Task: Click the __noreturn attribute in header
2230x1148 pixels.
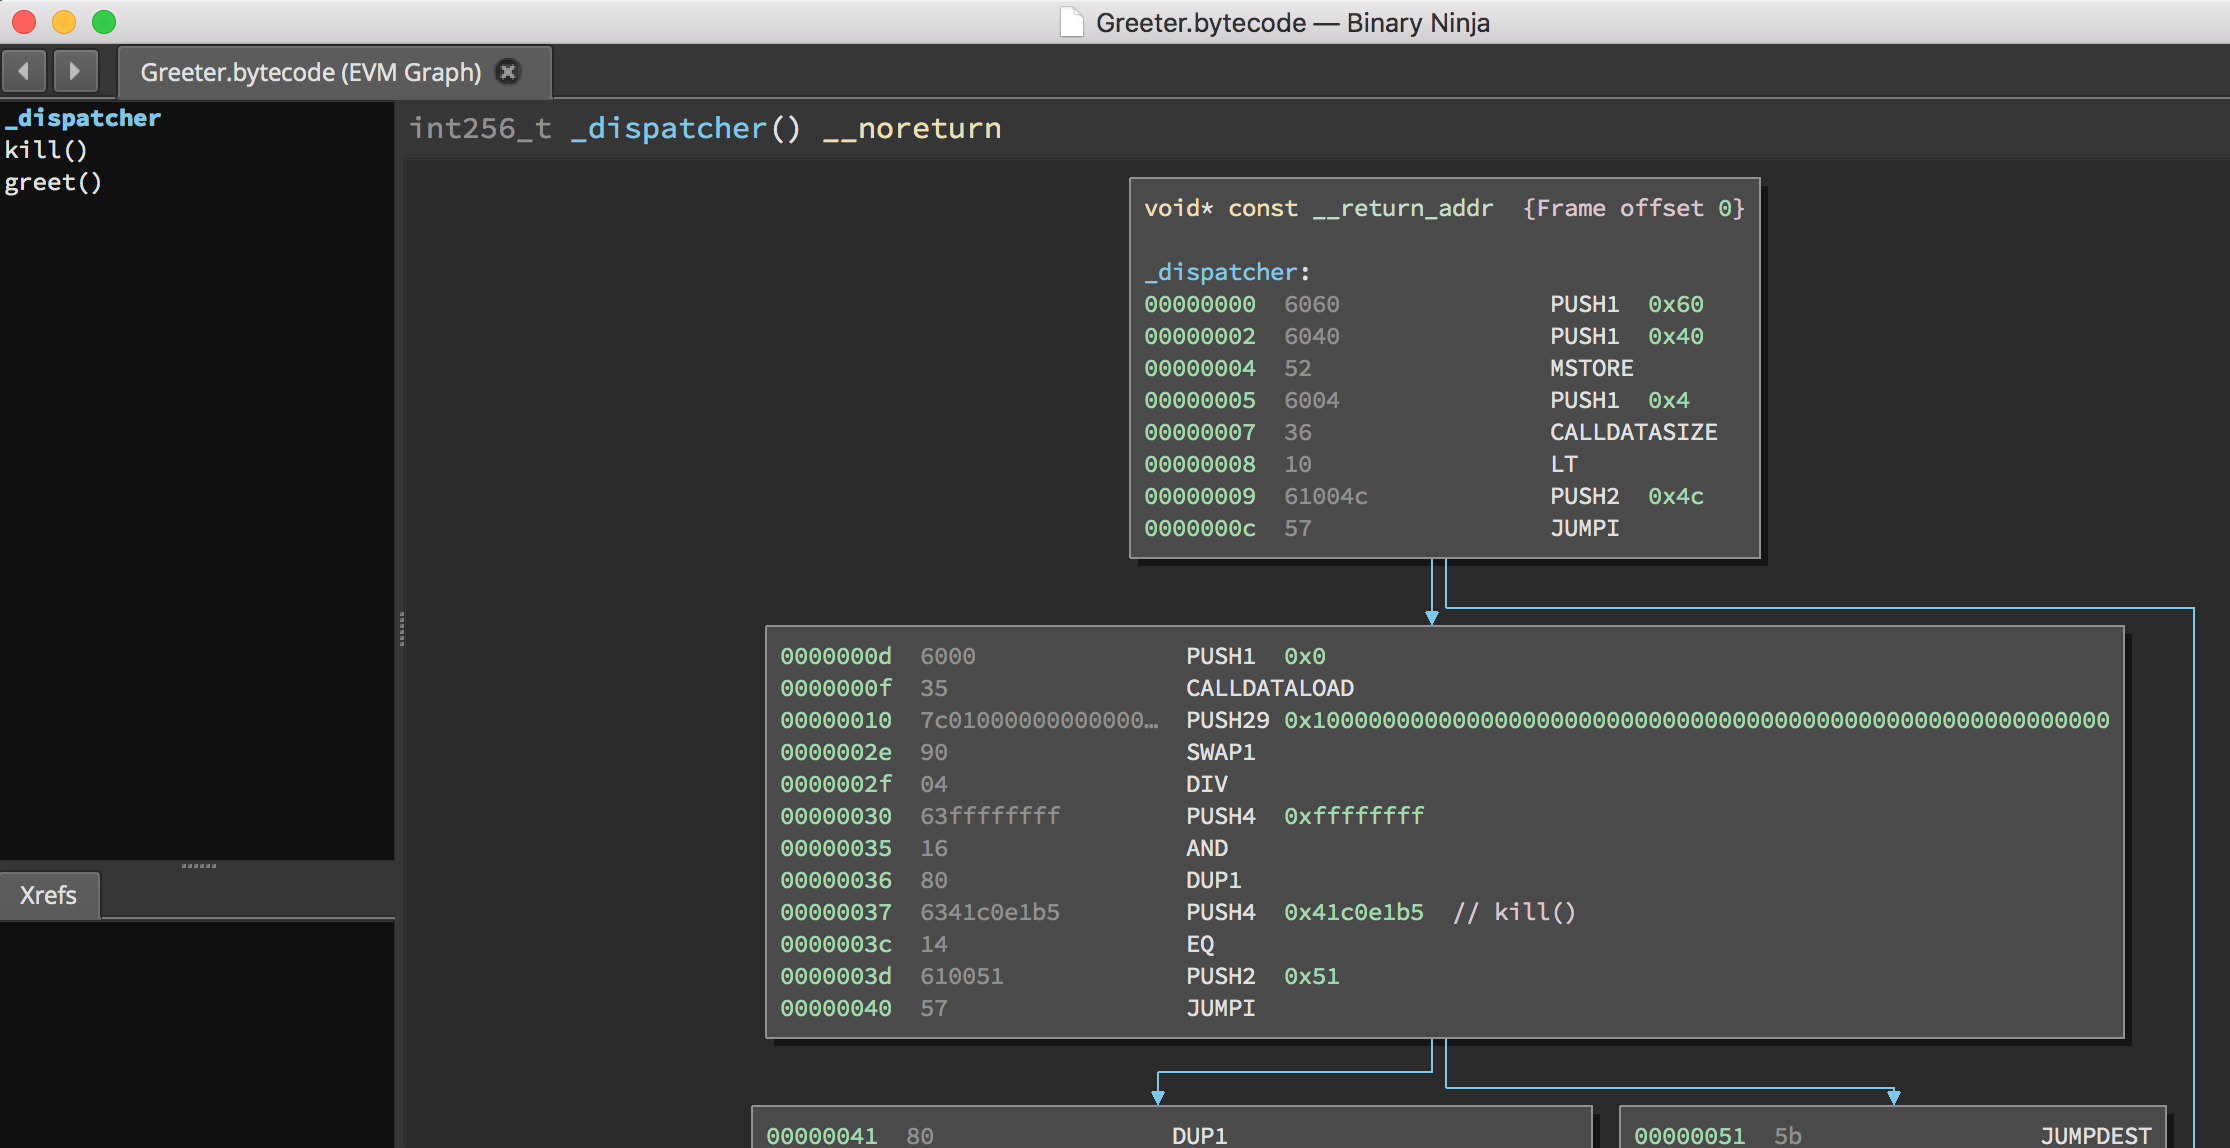Action: pyautogui.click(x=911, y=129)
